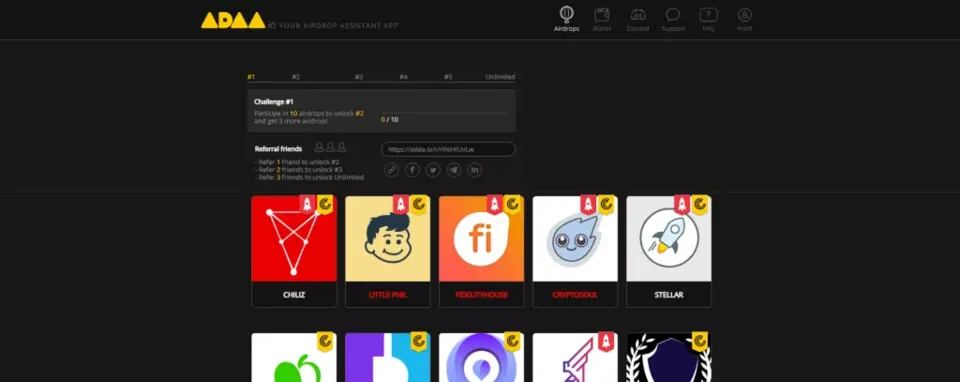960x382 pixels.
Task: Select the Unlimited level tab
Action: 500,77
